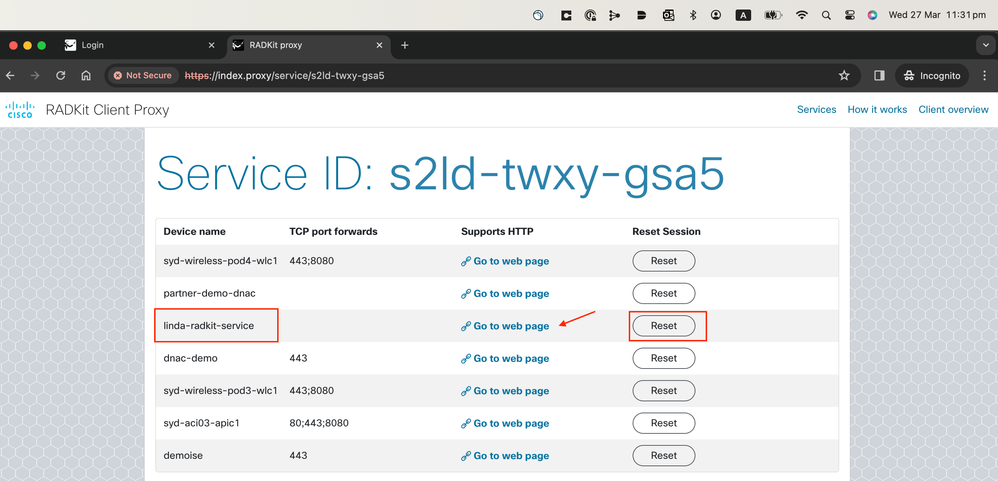Click the Service ID s2ld-twxy-gsa5 heading
The height and width of the screenshot is (481, 998).
440,172
